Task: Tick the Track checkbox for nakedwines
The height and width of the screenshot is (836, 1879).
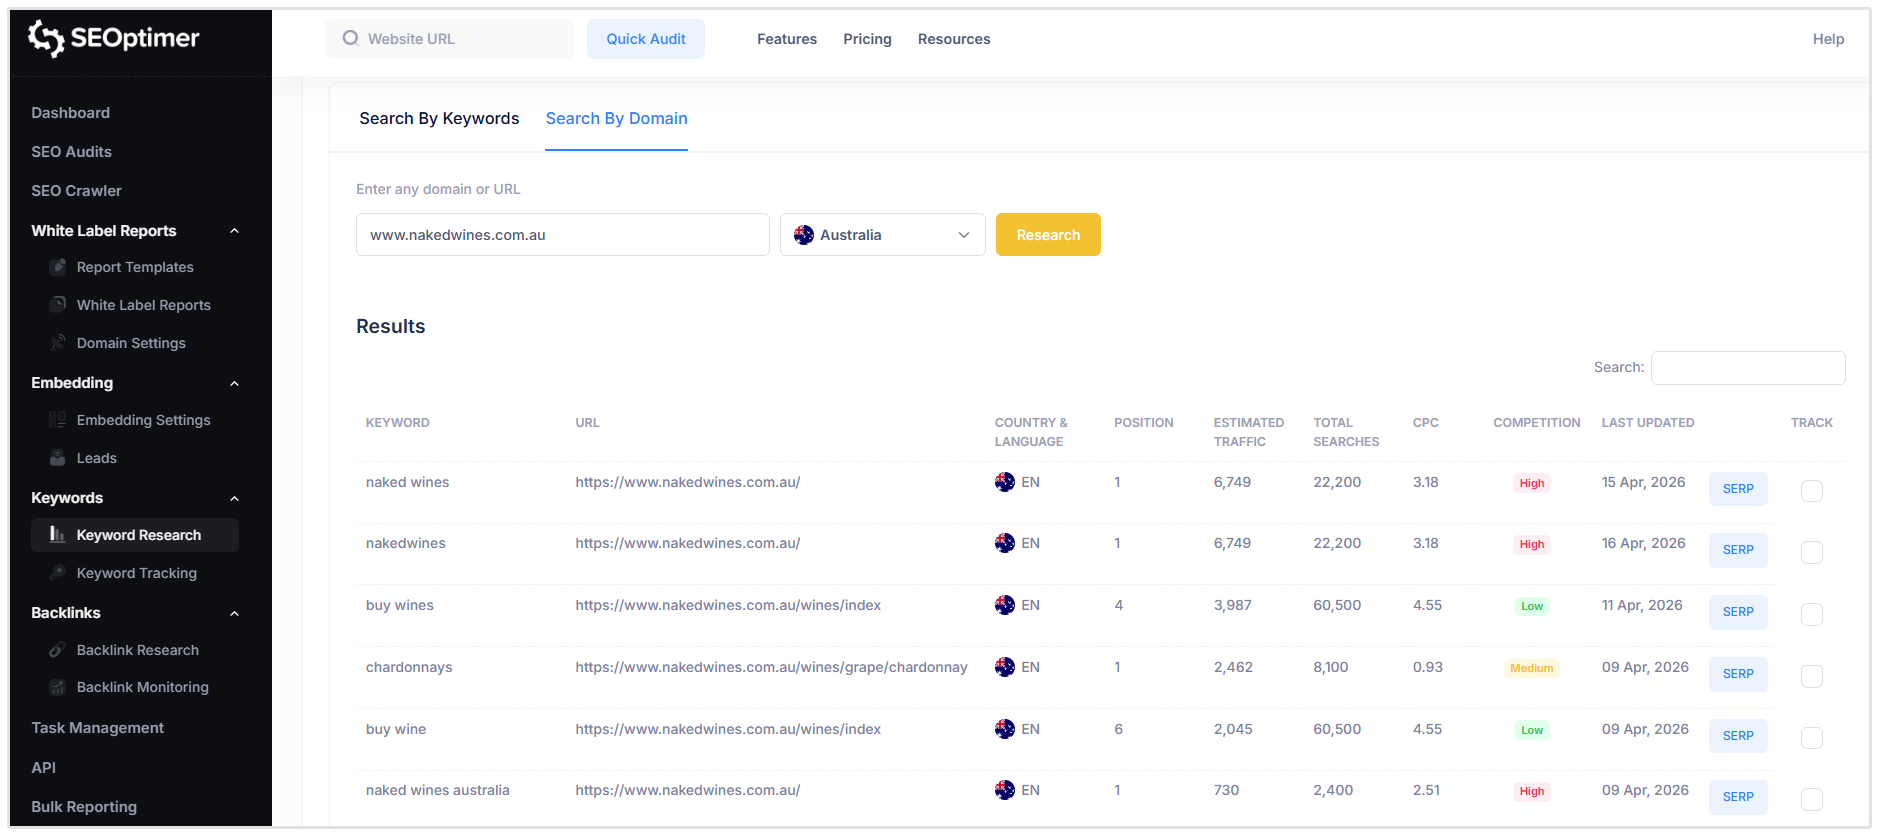Action: 1812,552
